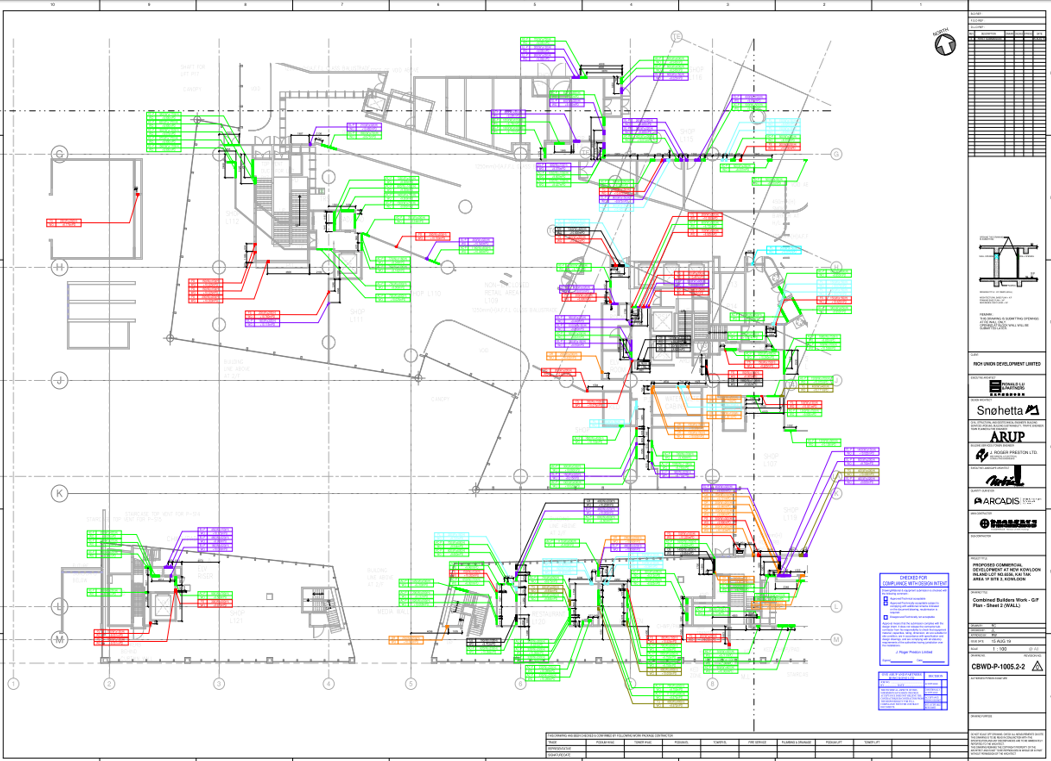
Task: Click grid bubble G on left side
Action: coord(60,155)
